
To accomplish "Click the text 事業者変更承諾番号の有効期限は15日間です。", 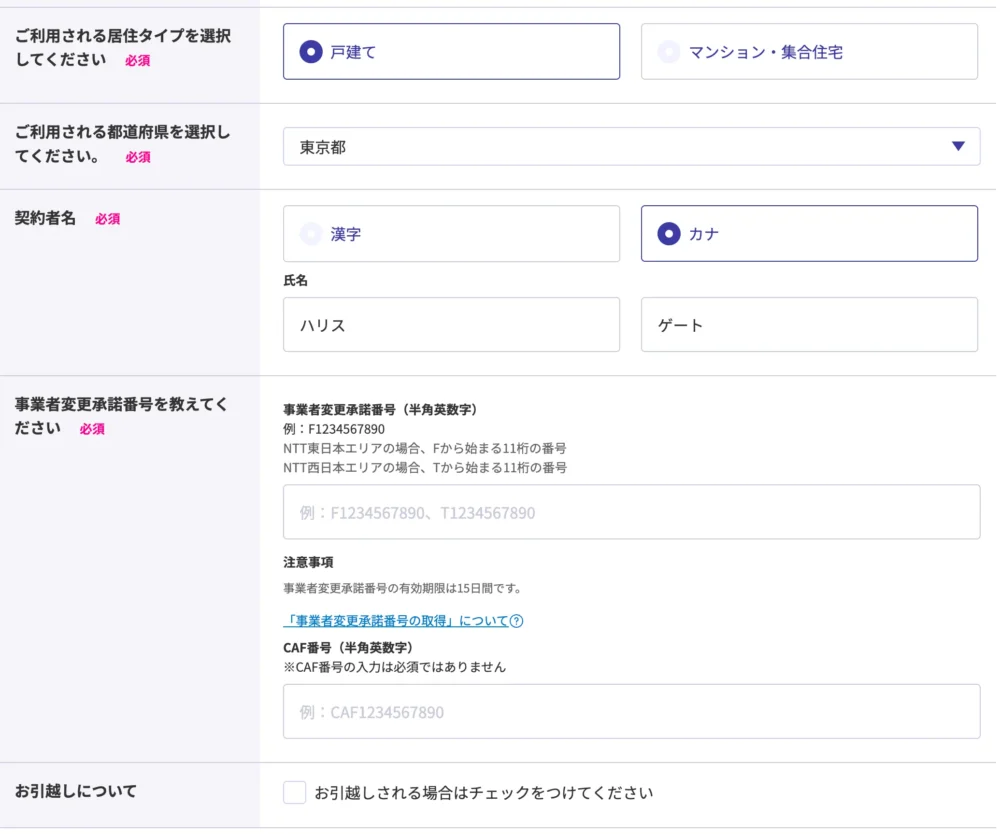I will tap(402, 588).
